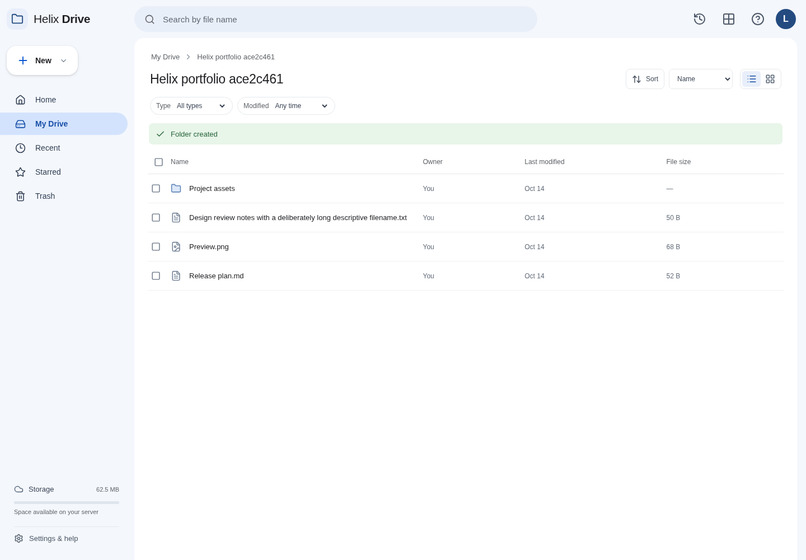Click Oct 14 date in the Preview.png row
806x560 pixels.
point(534,247)
